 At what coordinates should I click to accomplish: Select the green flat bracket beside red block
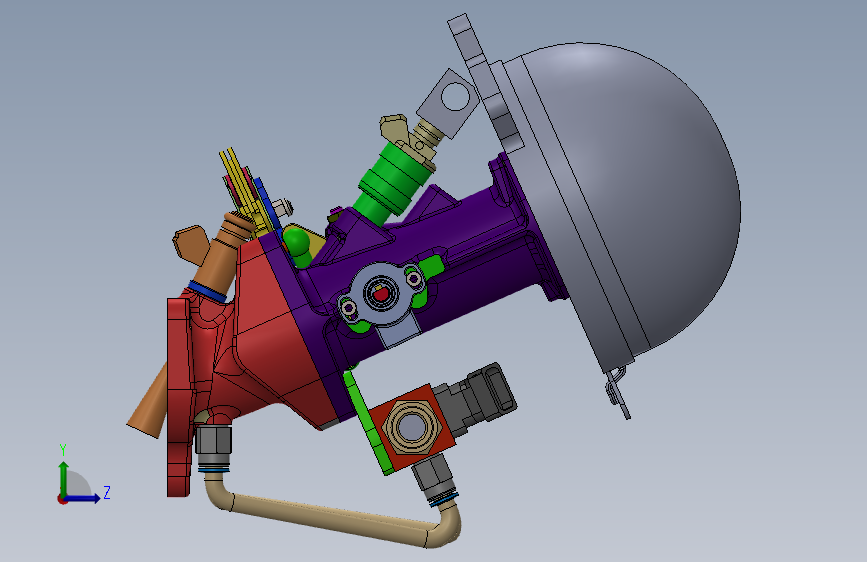click(x=367, y=423)
